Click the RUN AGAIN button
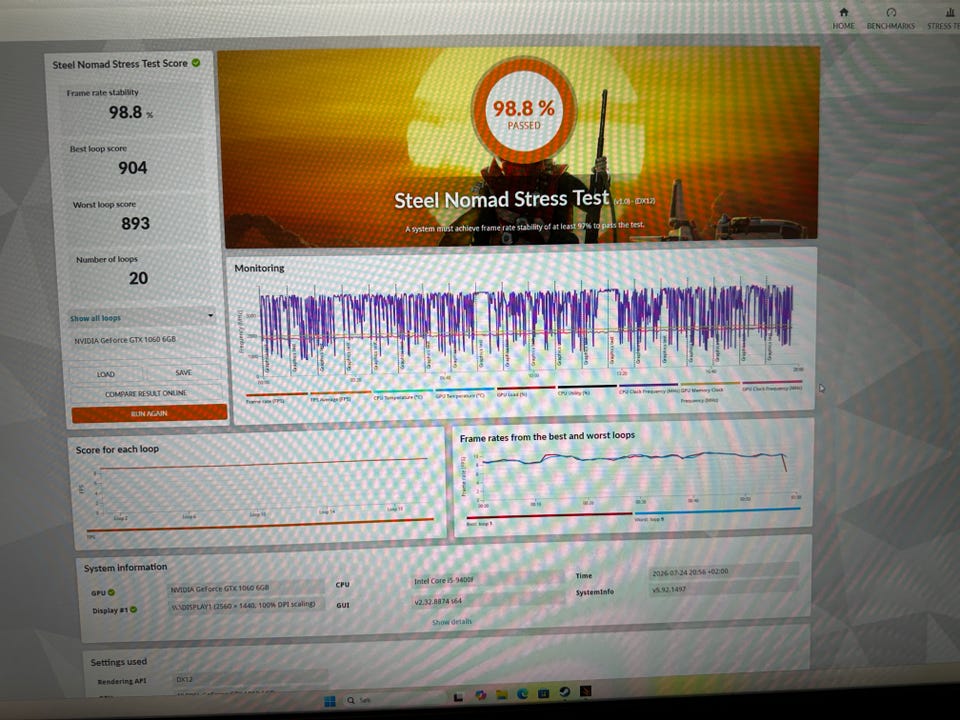This screenshot has width=960, height=720. (x=149, y=413)
